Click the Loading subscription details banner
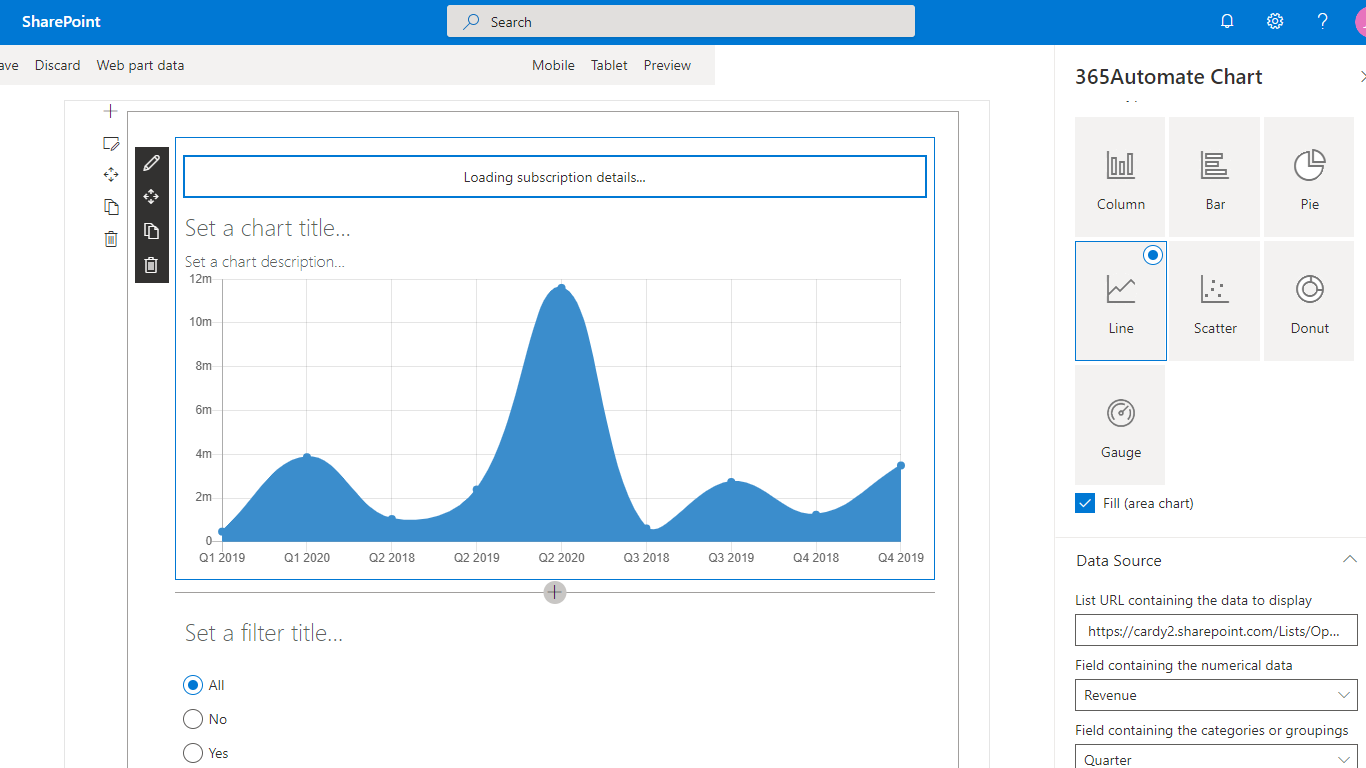Image resolution: width=1366 pixels, height=768 pixels. (555, 177)
